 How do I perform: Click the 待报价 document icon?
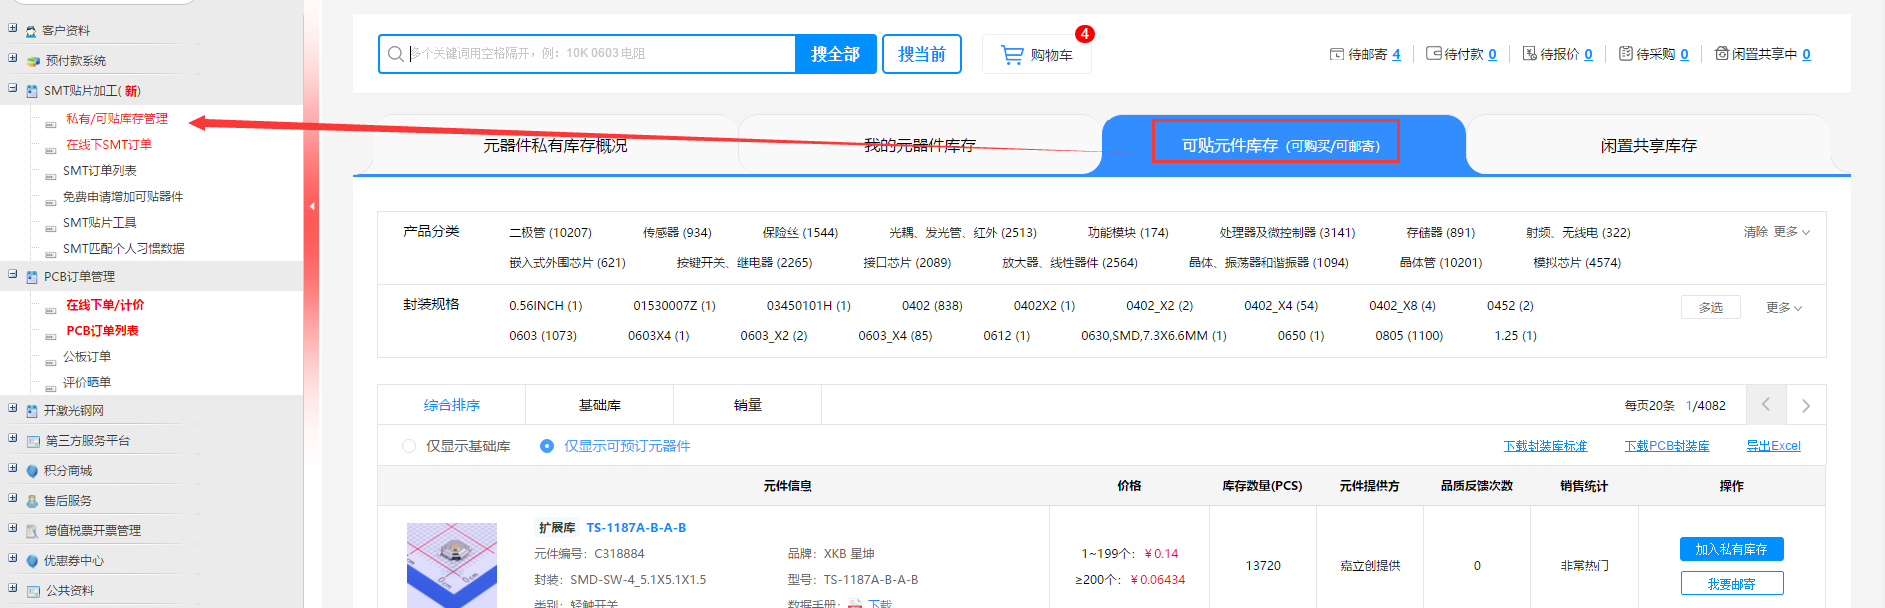click(1529, 54)
